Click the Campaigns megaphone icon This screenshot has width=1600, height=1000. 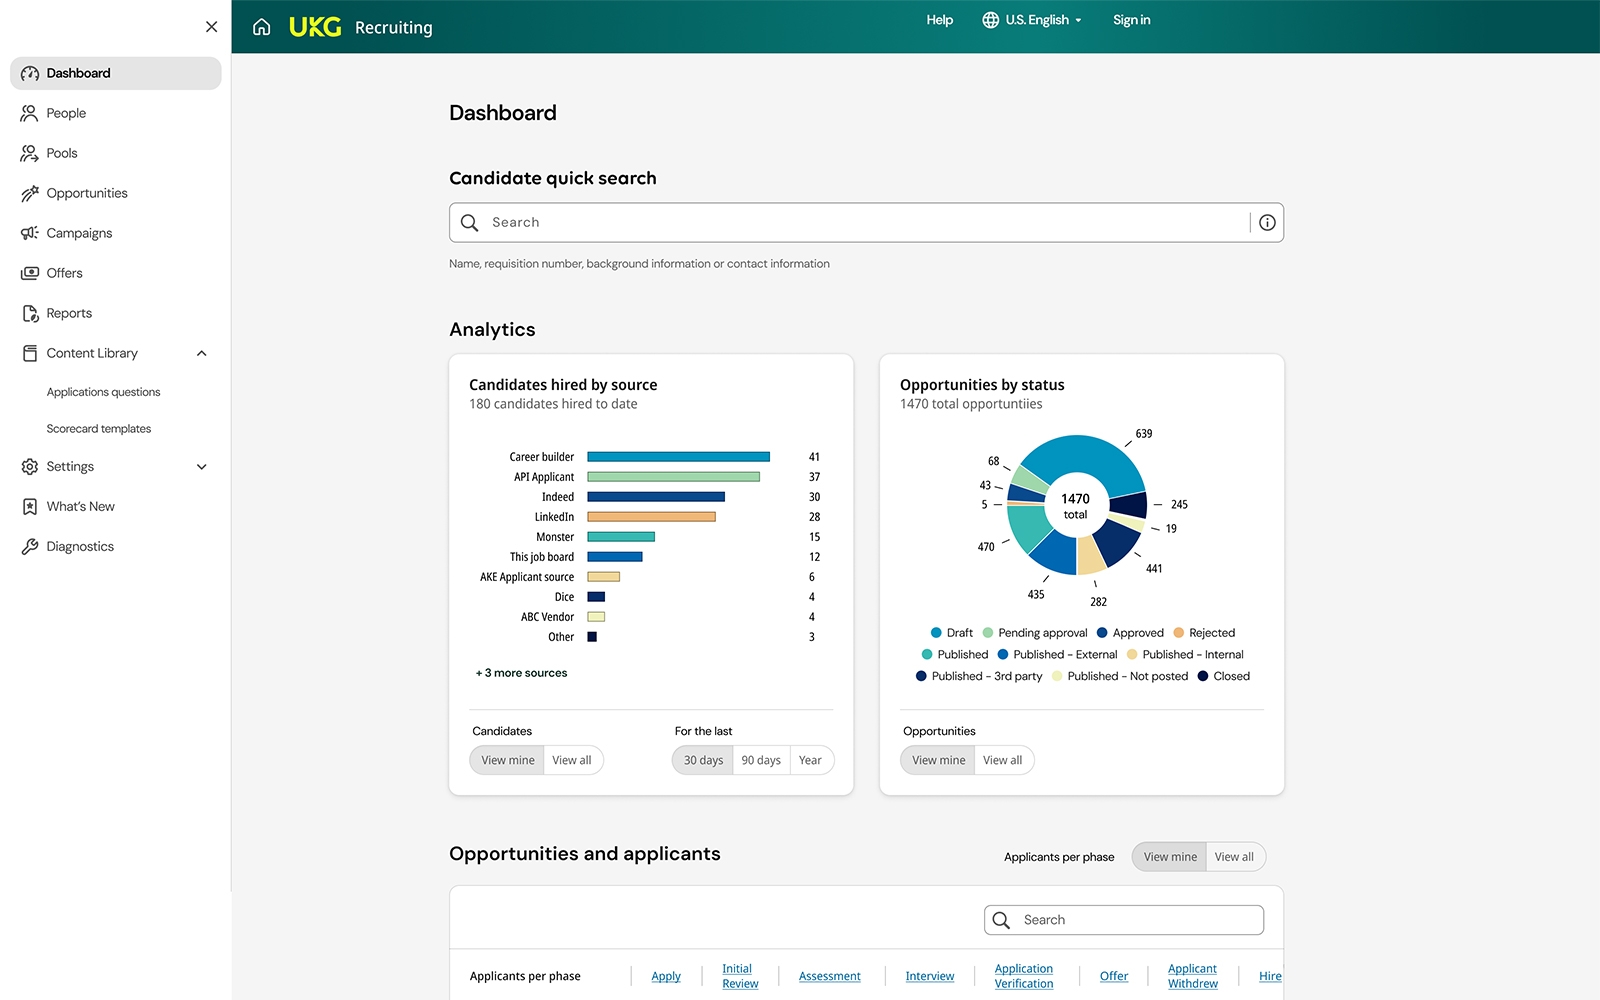(30, 233)
